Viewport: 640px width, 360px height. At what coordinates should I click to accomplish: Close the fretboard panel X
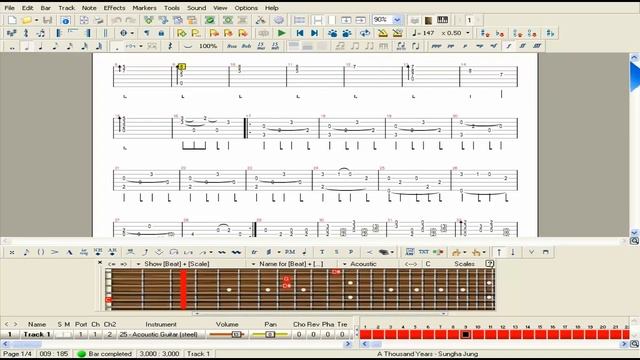(x=100, y=263)
